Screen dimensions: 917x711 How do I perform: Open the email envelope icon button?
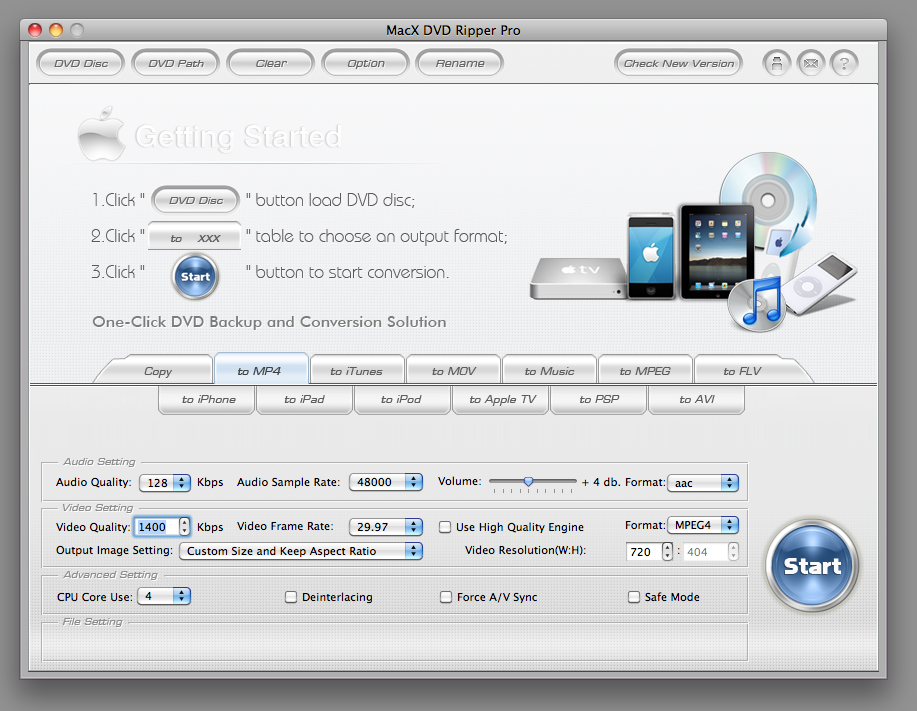tap(811, 63)
